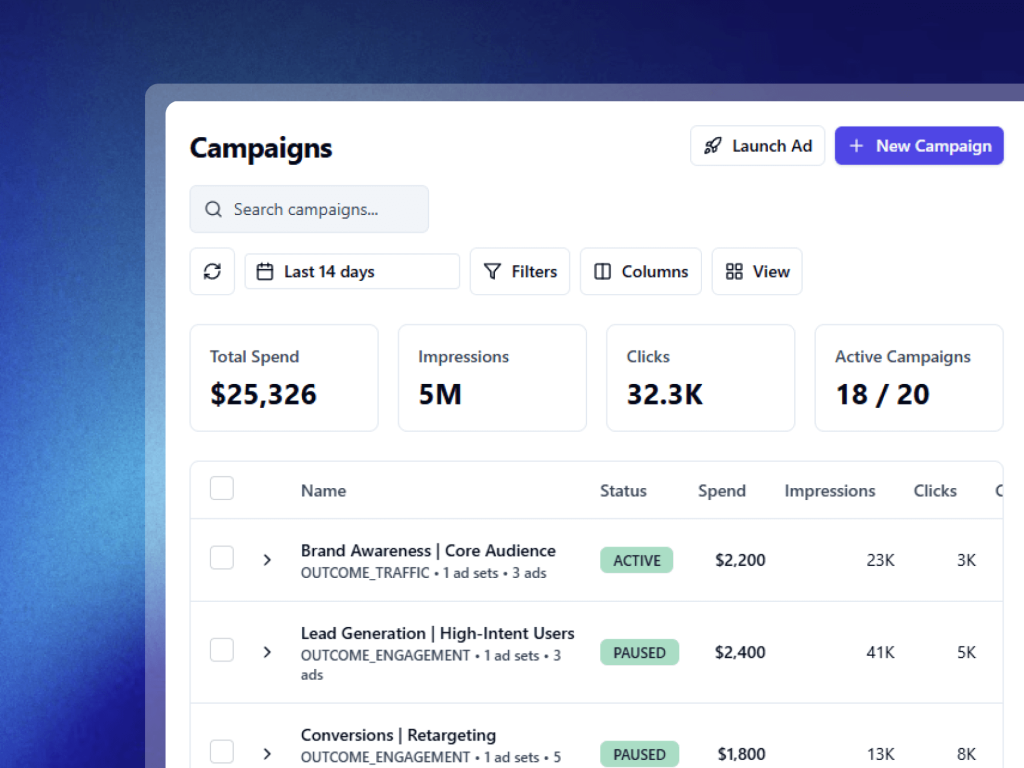Screen dimensions: 1024x768
Task: Click the calendar icon beside Last 14 days
Action: click(x=265, y=272)
